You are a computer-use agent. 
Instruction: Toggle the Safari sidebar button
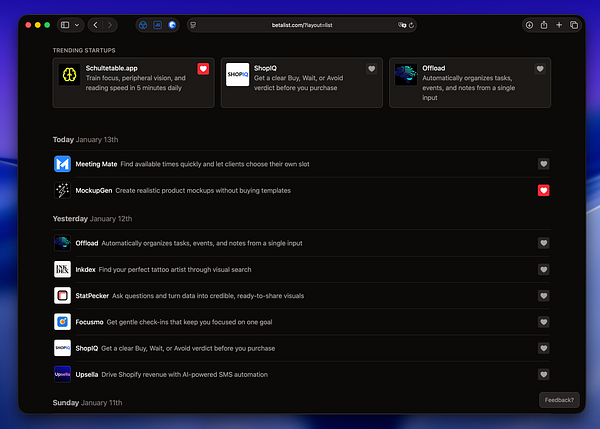tap(65, 25)
